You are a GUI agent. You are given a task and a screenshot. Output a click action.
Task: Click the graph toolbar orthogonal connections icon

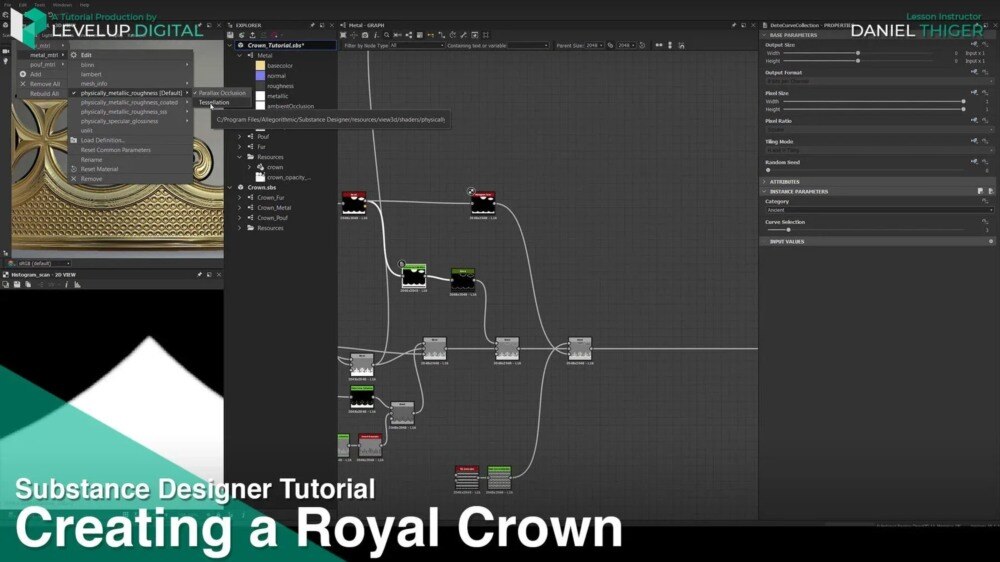[x=441, y=35]
